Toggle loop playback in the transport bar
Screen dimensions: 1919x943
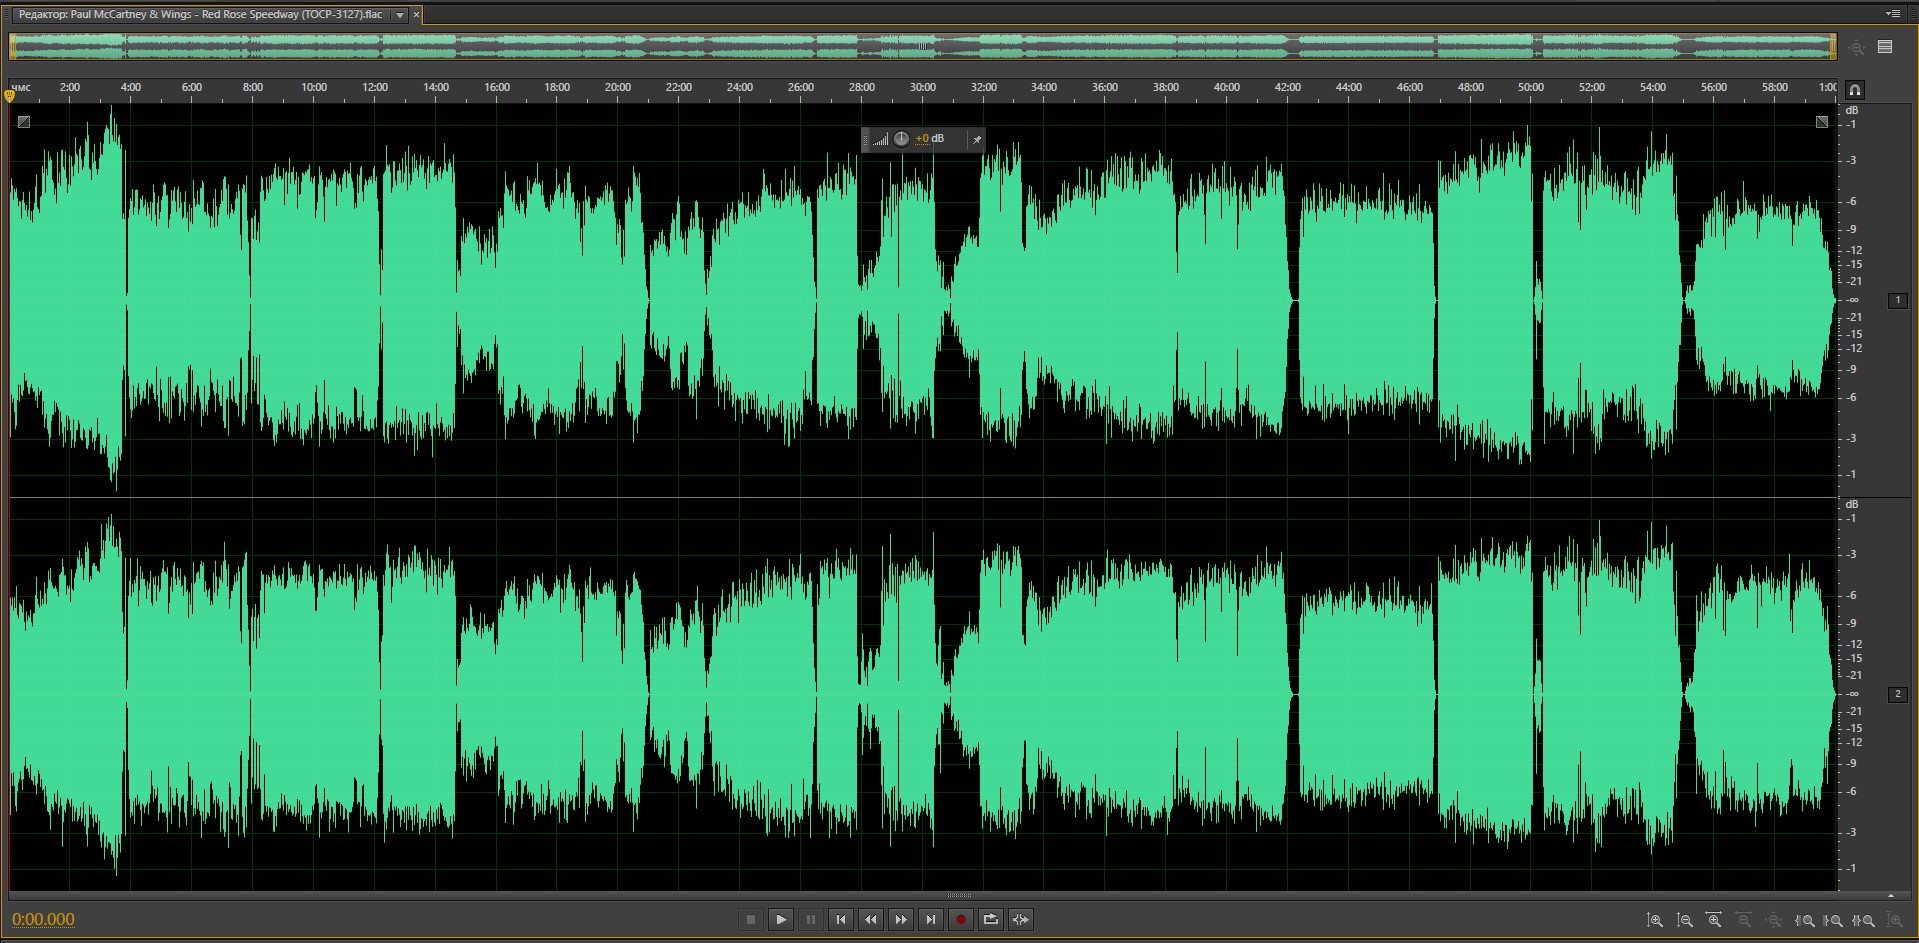(x=991, y=919)
